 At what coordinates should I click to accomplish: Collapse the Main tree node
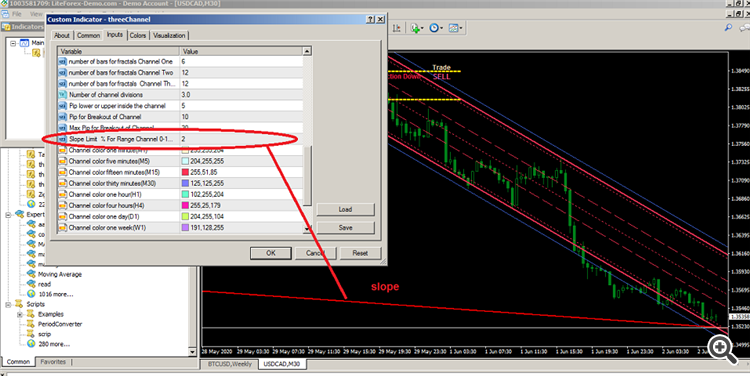(13, 43)
